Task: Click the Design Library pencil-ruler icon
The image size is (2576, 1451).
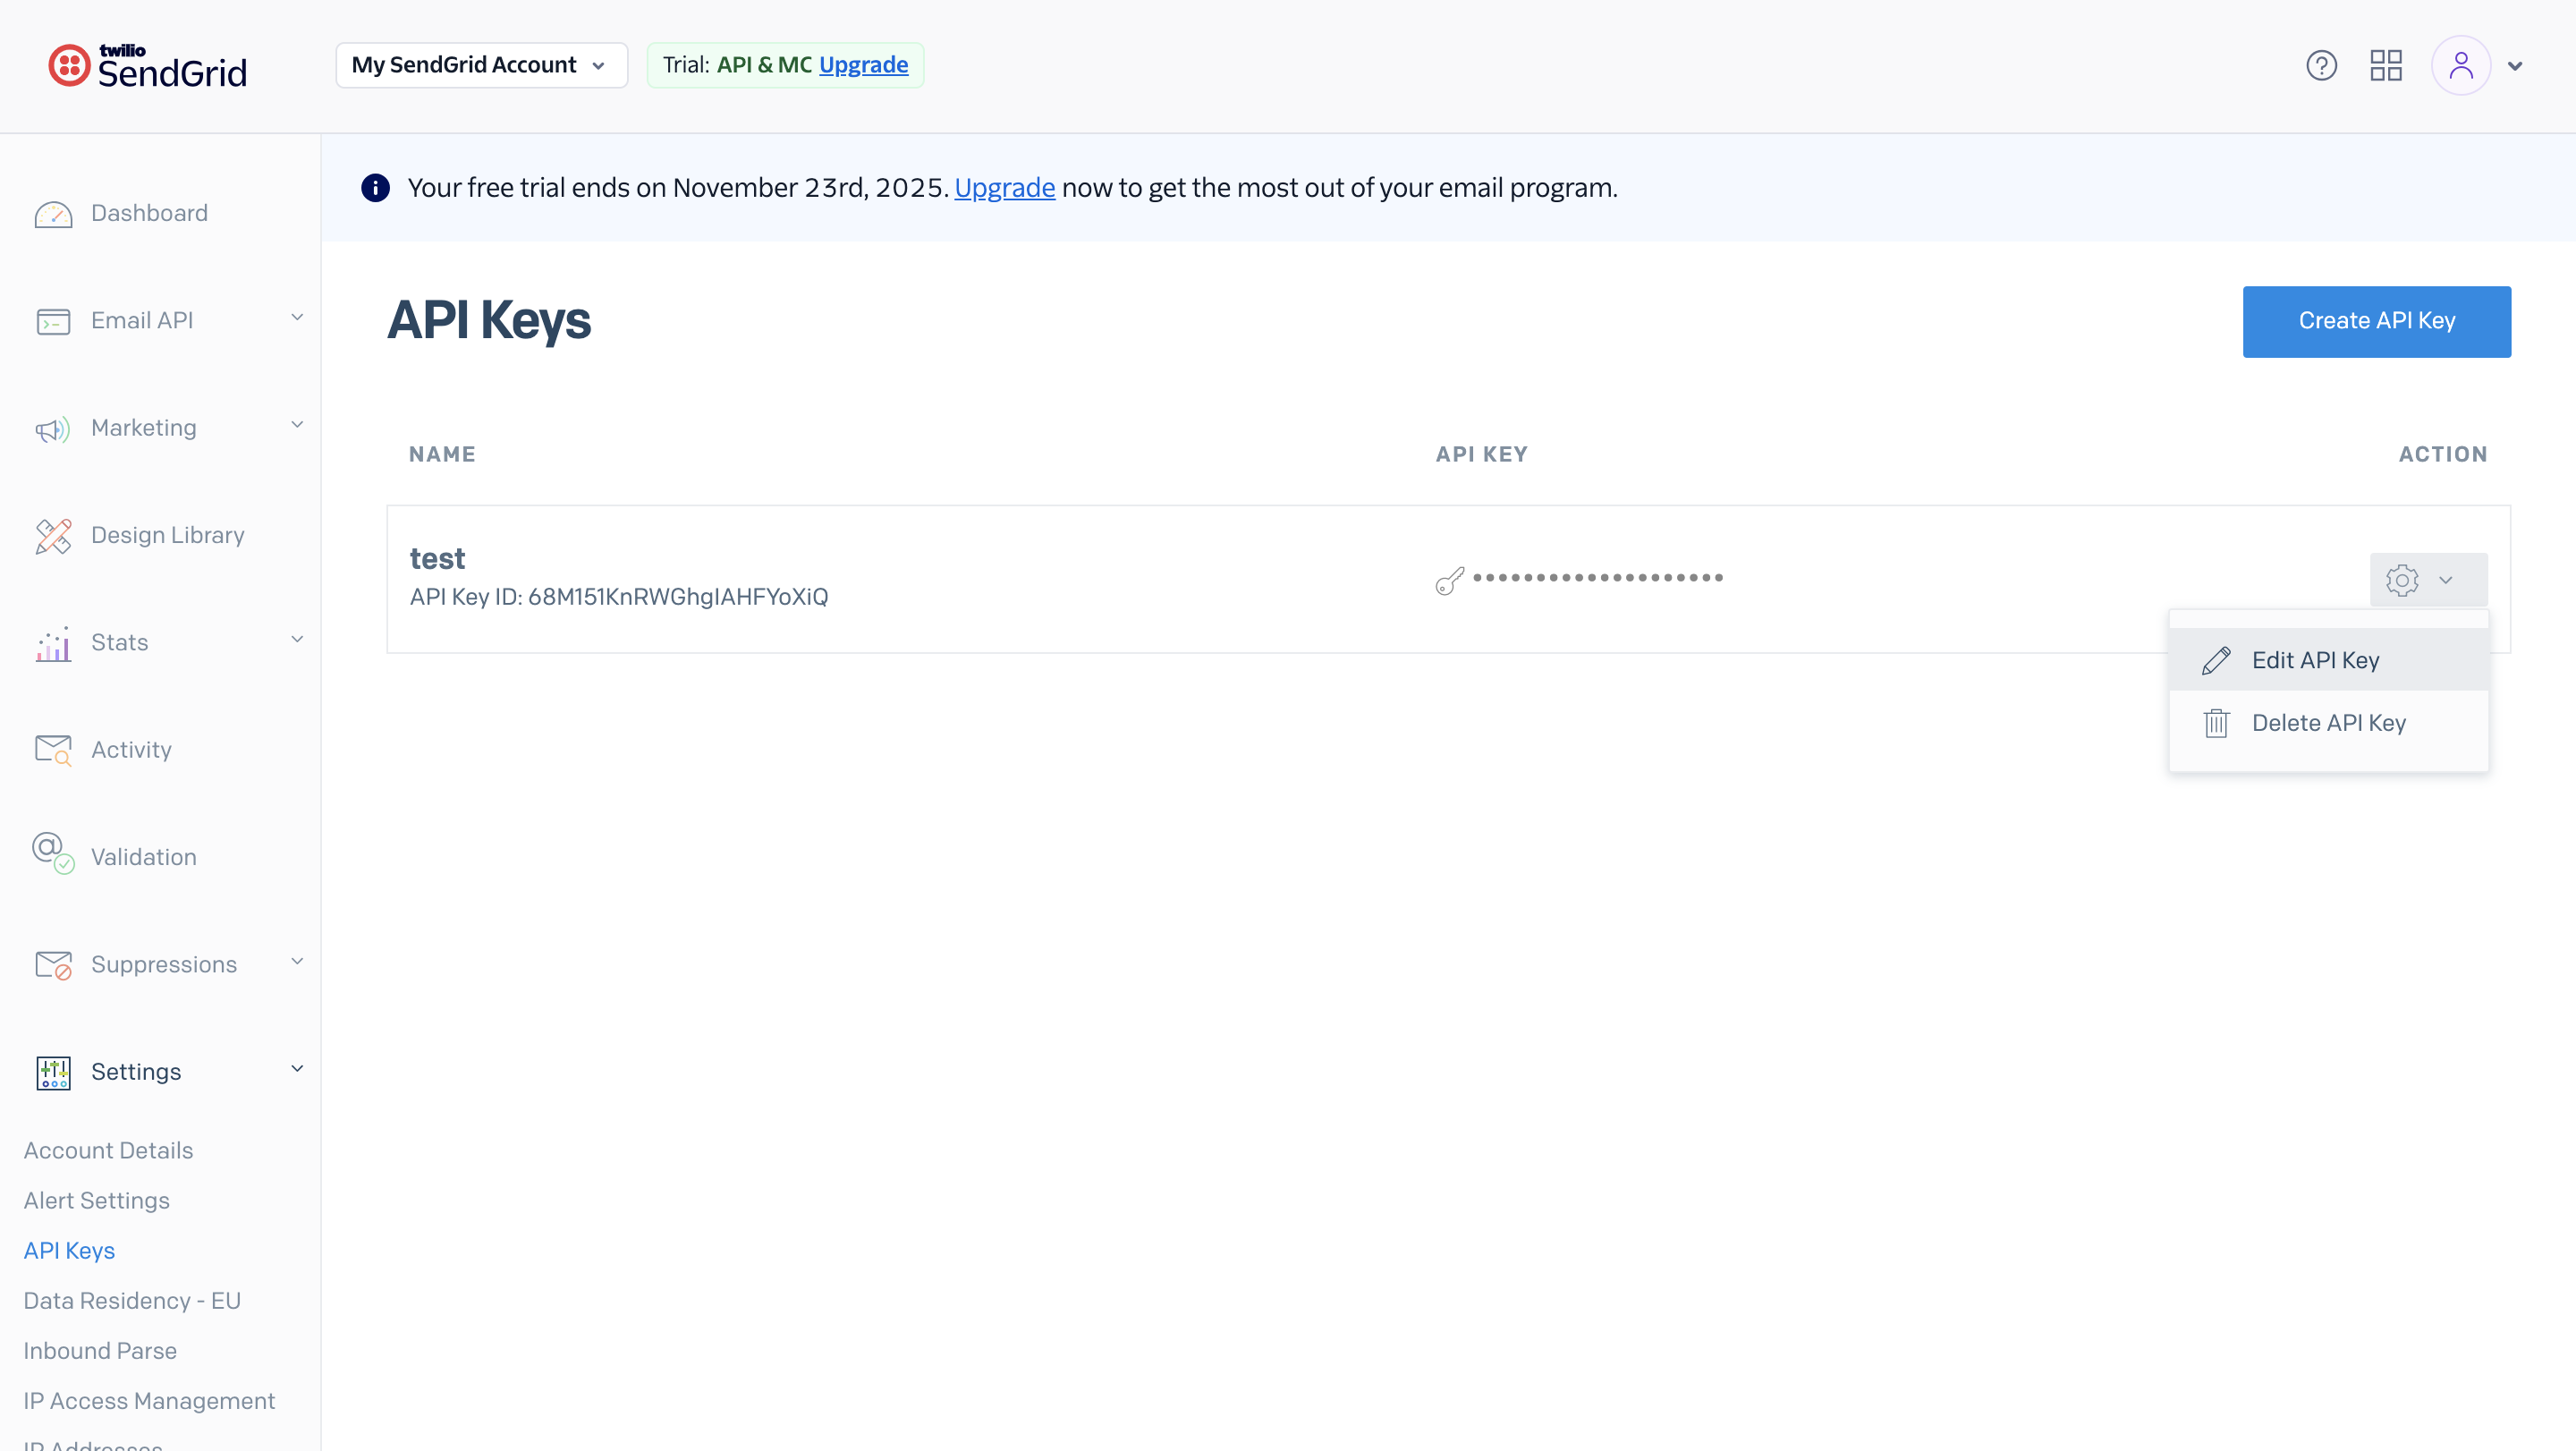Action: tap(53, 536)
